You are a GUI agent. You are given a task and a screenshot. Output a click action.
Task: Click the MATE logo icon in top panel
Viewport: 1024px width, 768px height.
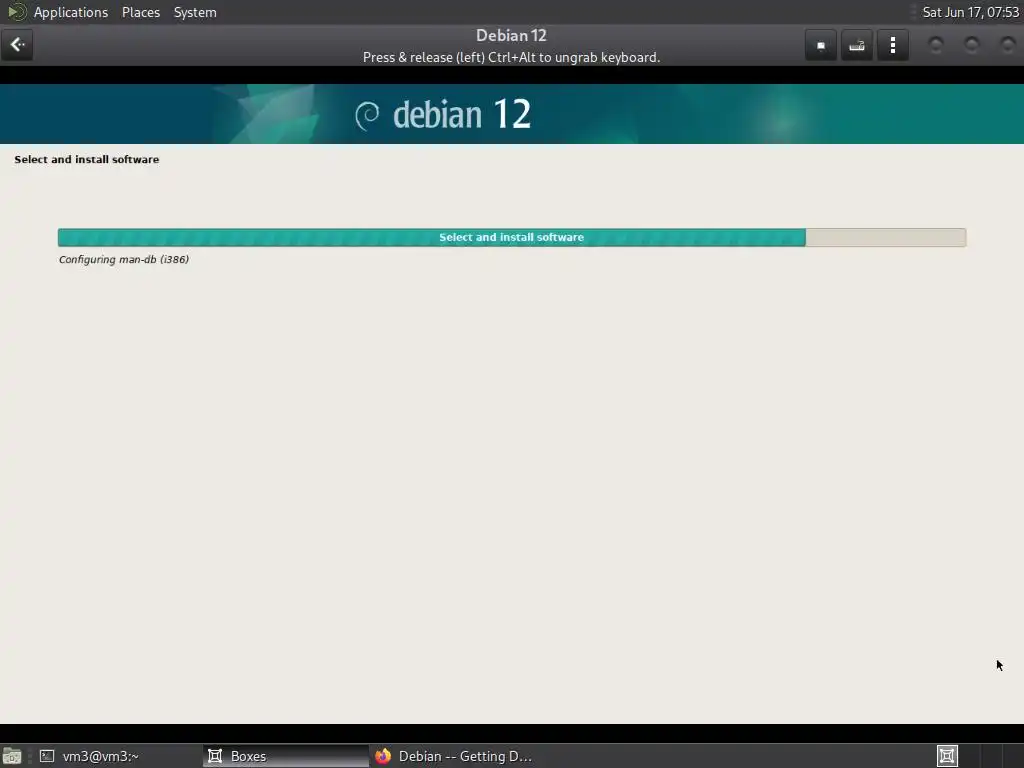pos(16,12)
